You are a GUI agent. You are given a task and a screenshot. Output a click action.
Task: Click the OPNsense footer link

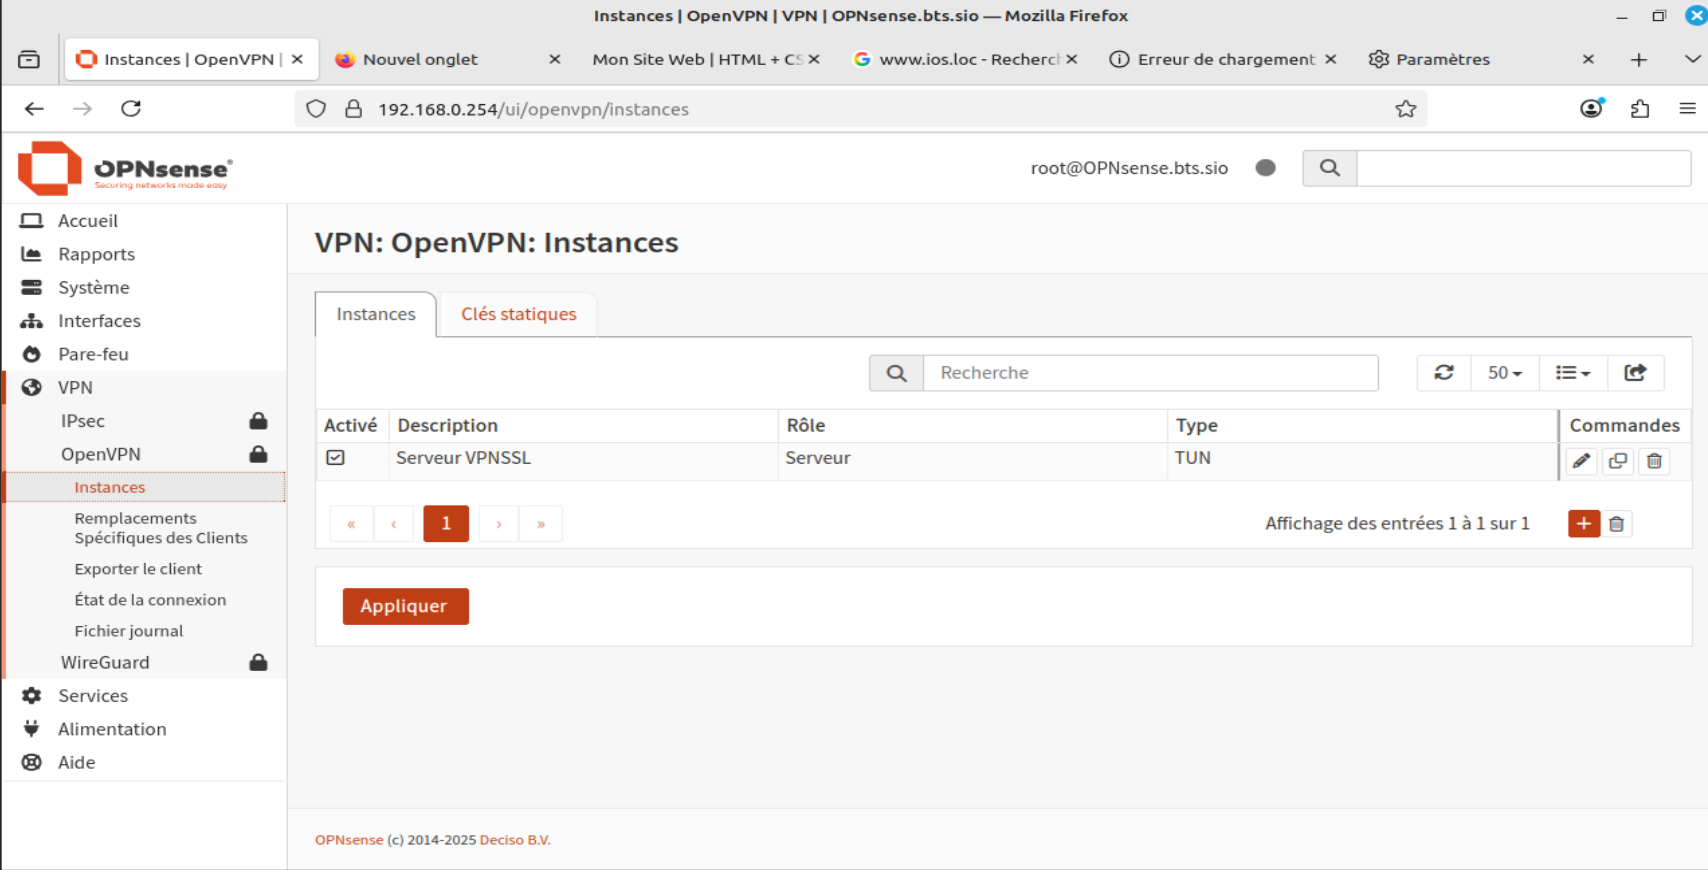pos(349,840)
